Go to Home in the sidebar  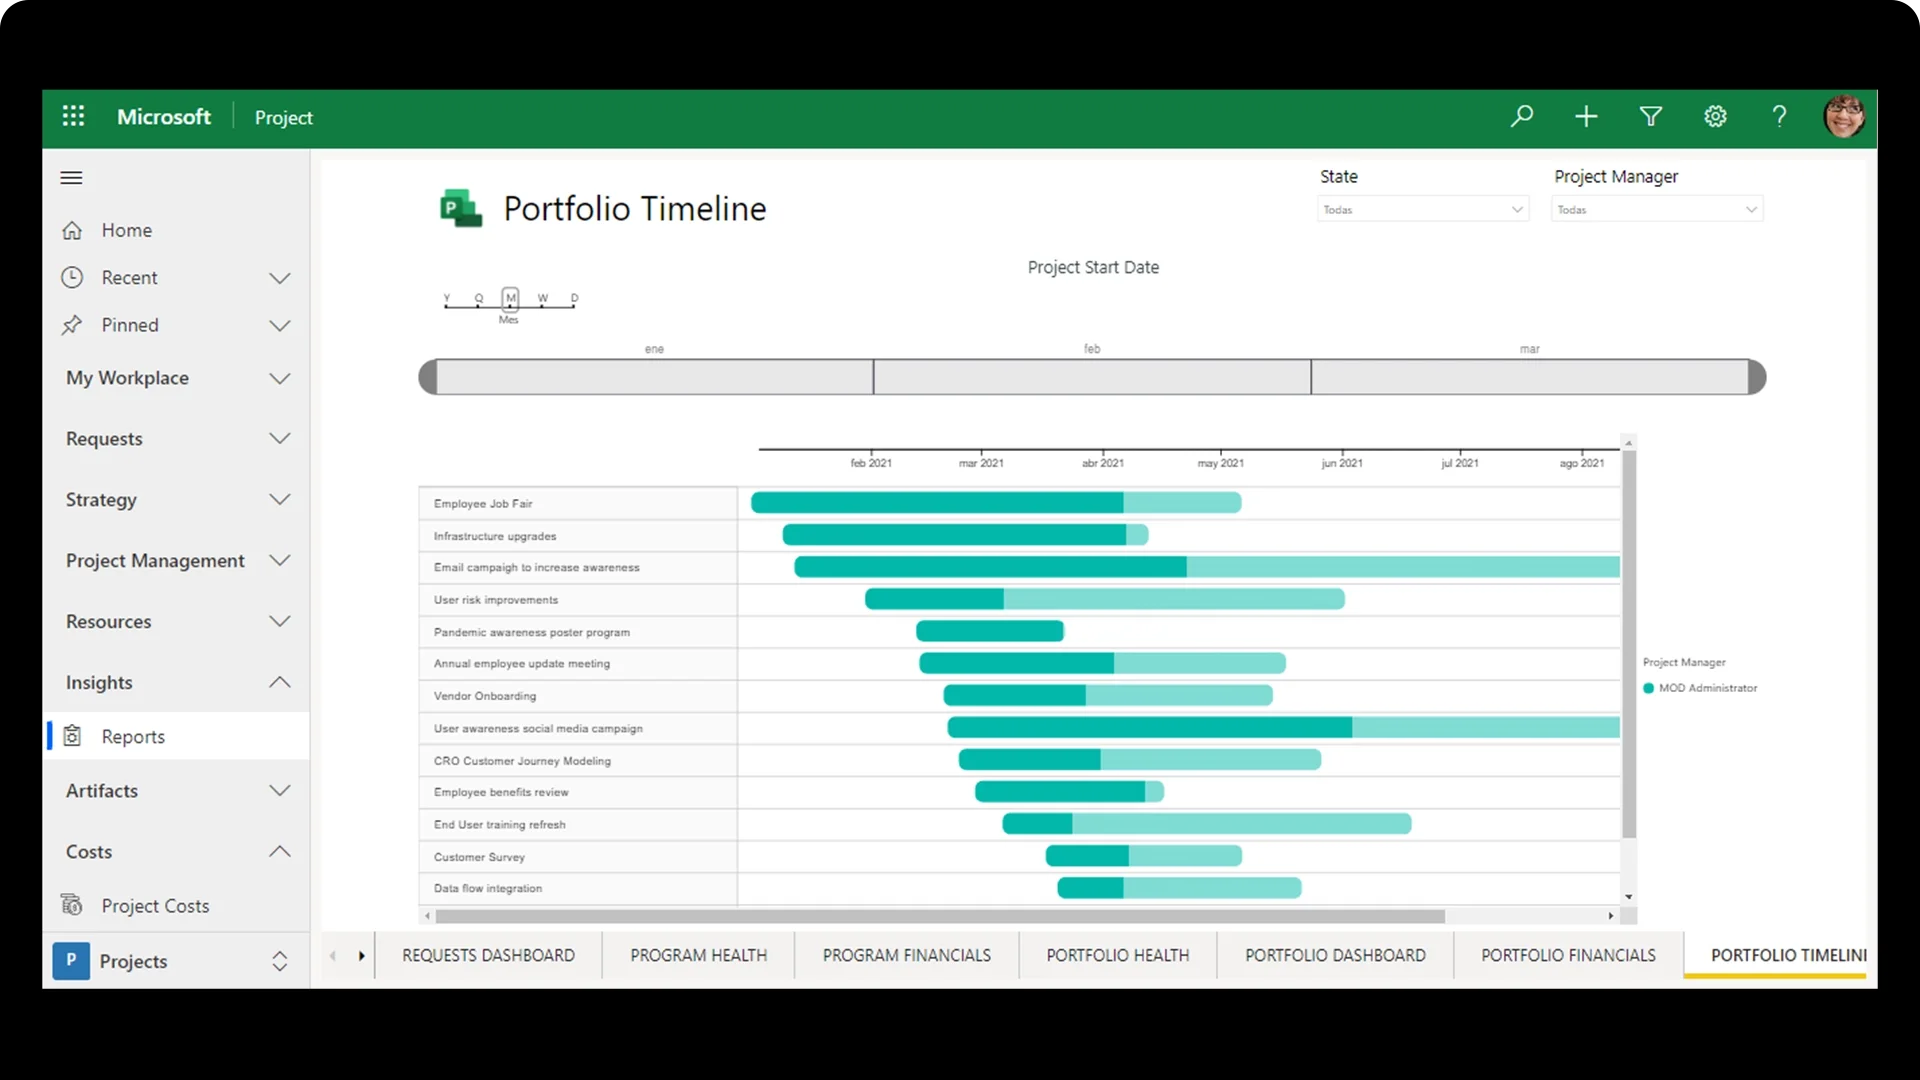pos(126,230)
